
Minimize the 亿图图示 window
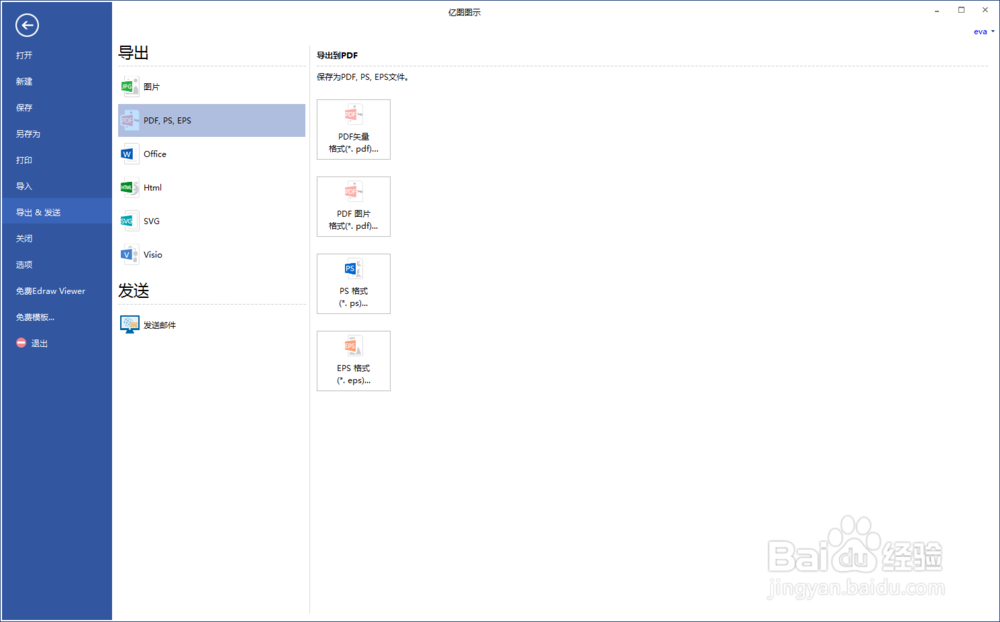click(937, 11)
